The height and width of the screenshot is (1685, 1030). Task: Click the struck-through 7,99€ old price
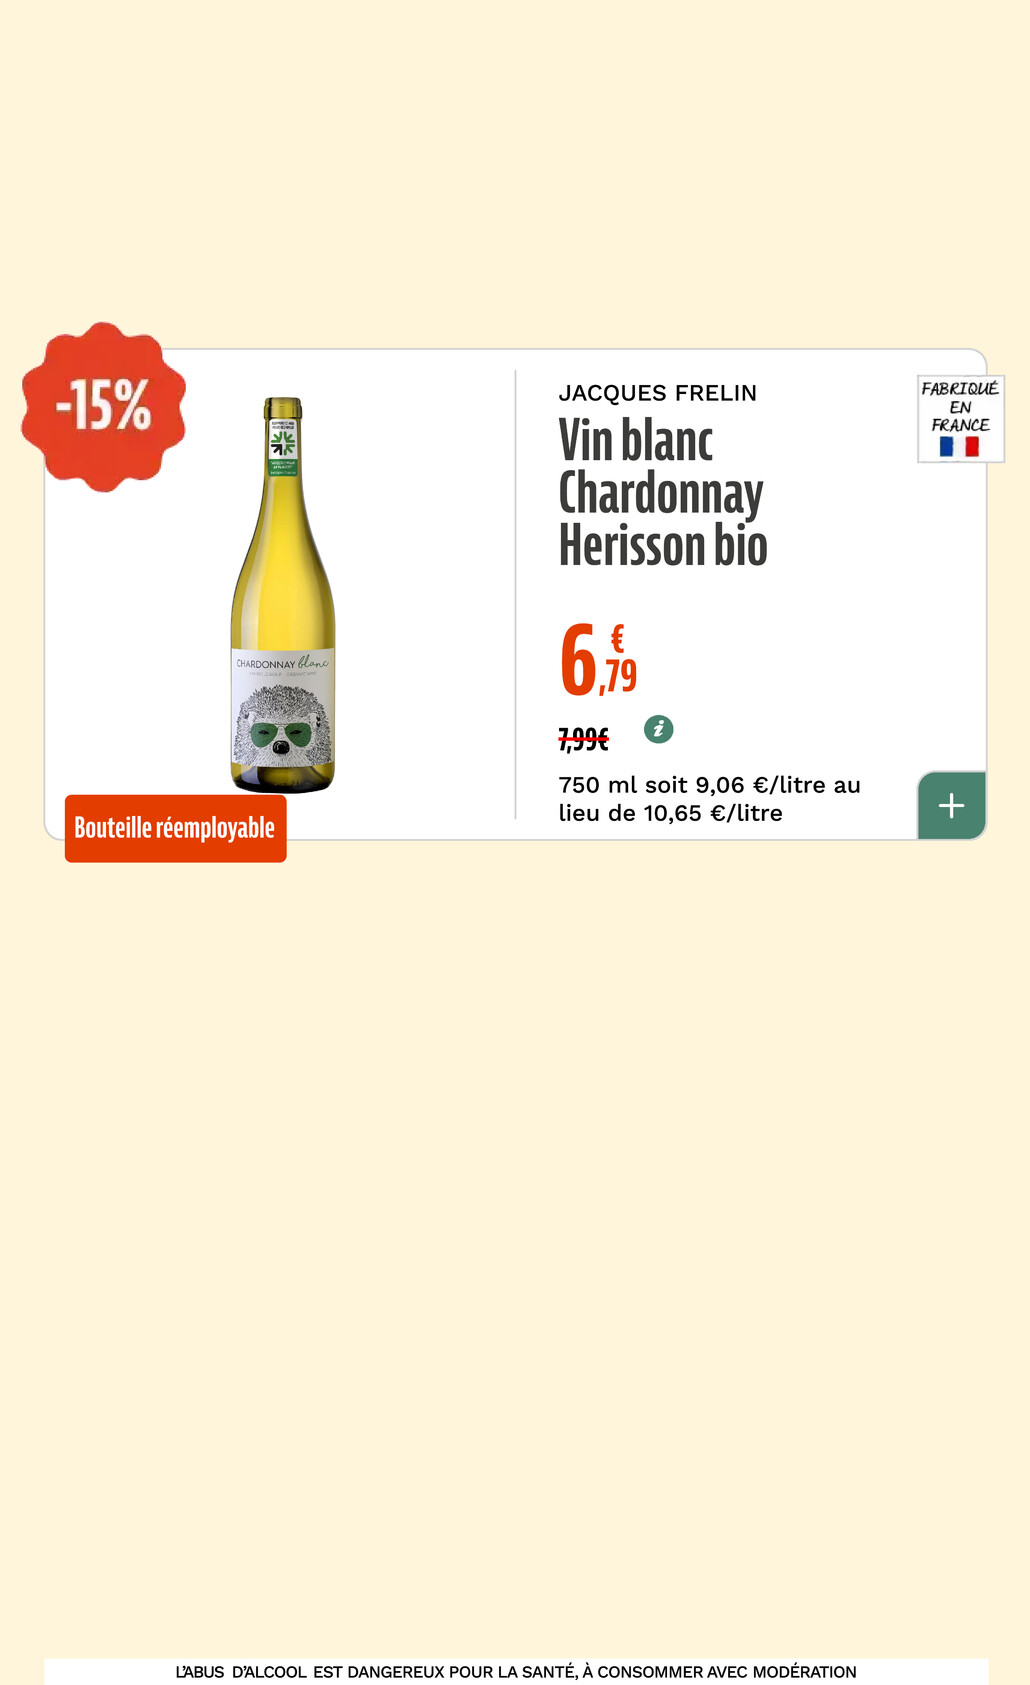click(583, 739)
